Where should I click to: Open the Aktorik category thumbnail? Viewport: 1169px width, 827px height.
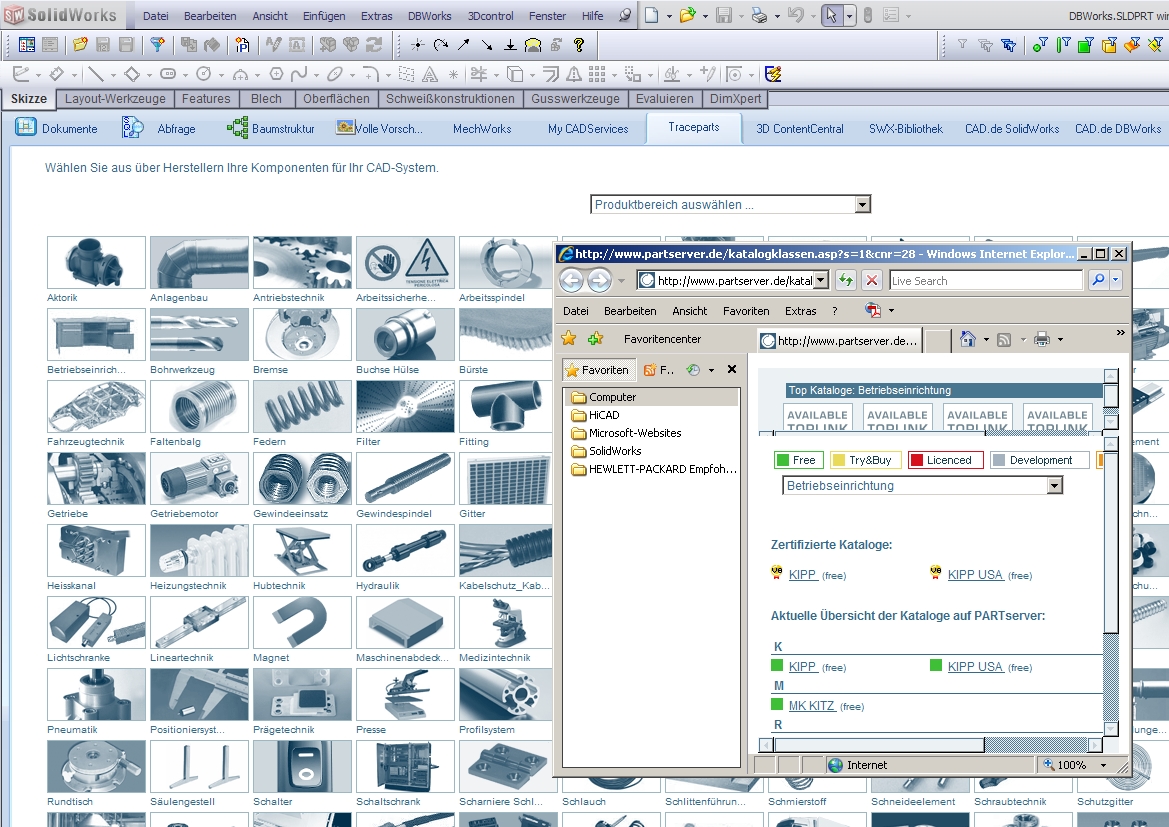(96, 262)
